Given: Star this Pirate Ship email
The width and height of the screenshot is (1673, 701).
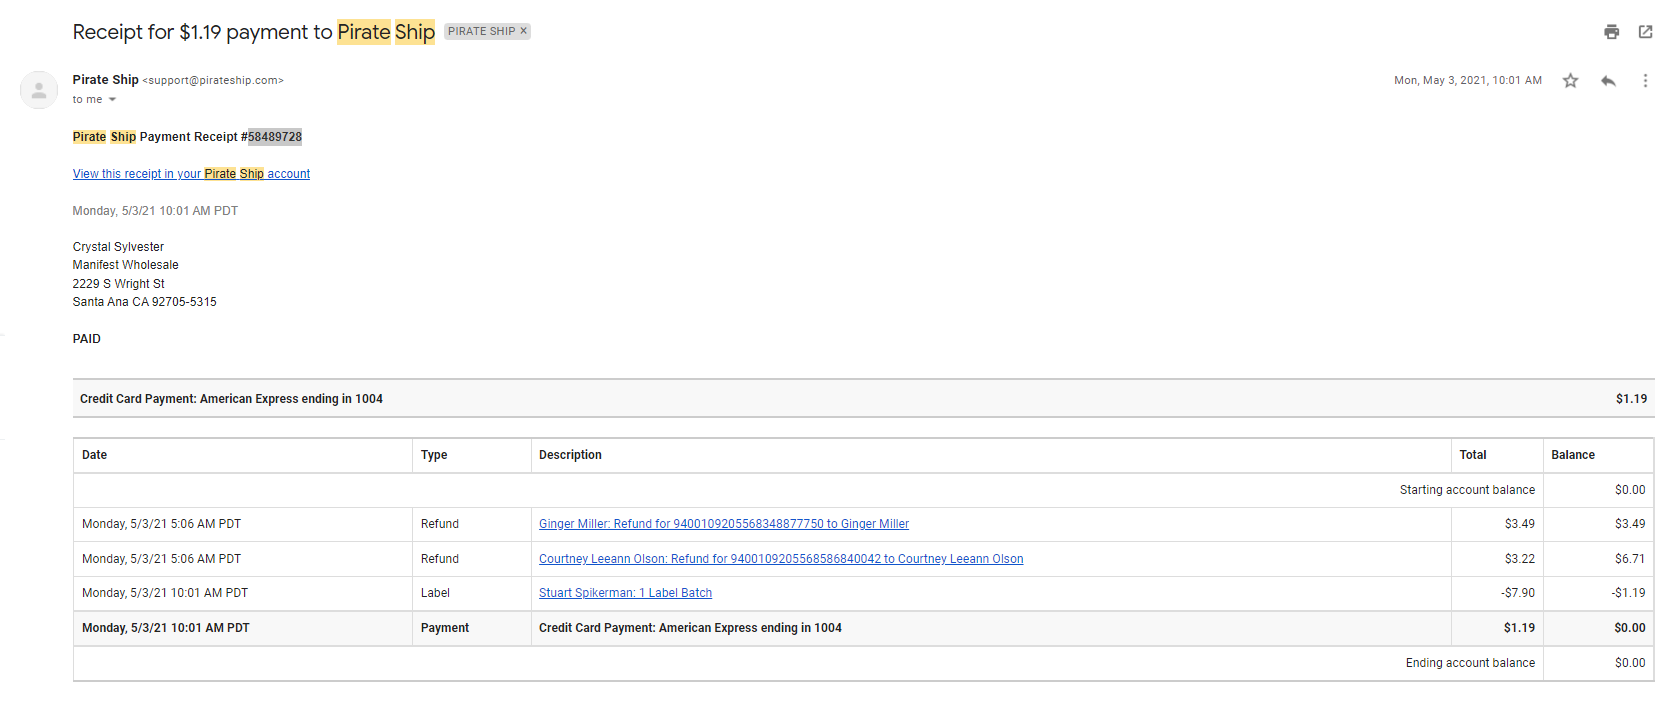Looking at the screenshot, I should (x=1570, y=81).
